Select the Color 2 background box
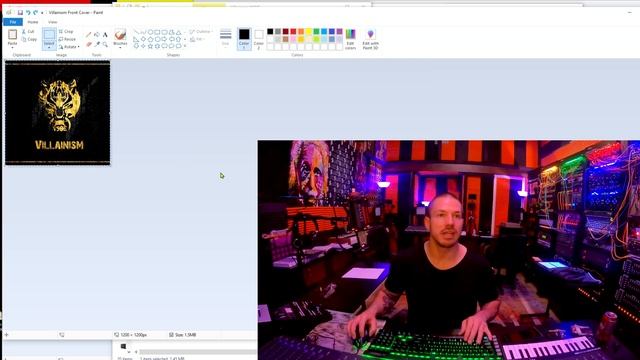640x360 pixels. (259, 39)
